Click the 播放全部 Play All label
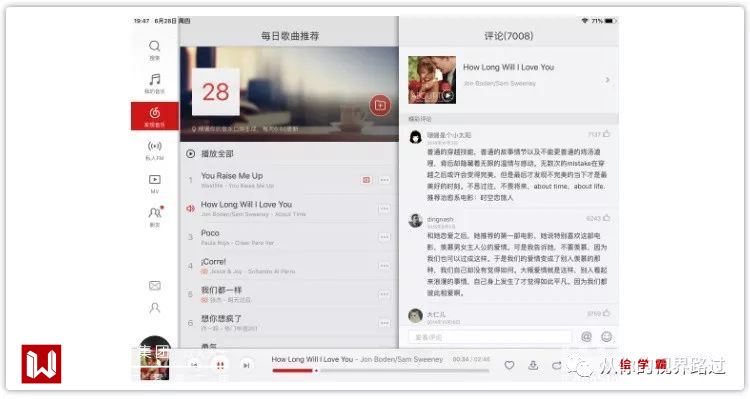 217,154
